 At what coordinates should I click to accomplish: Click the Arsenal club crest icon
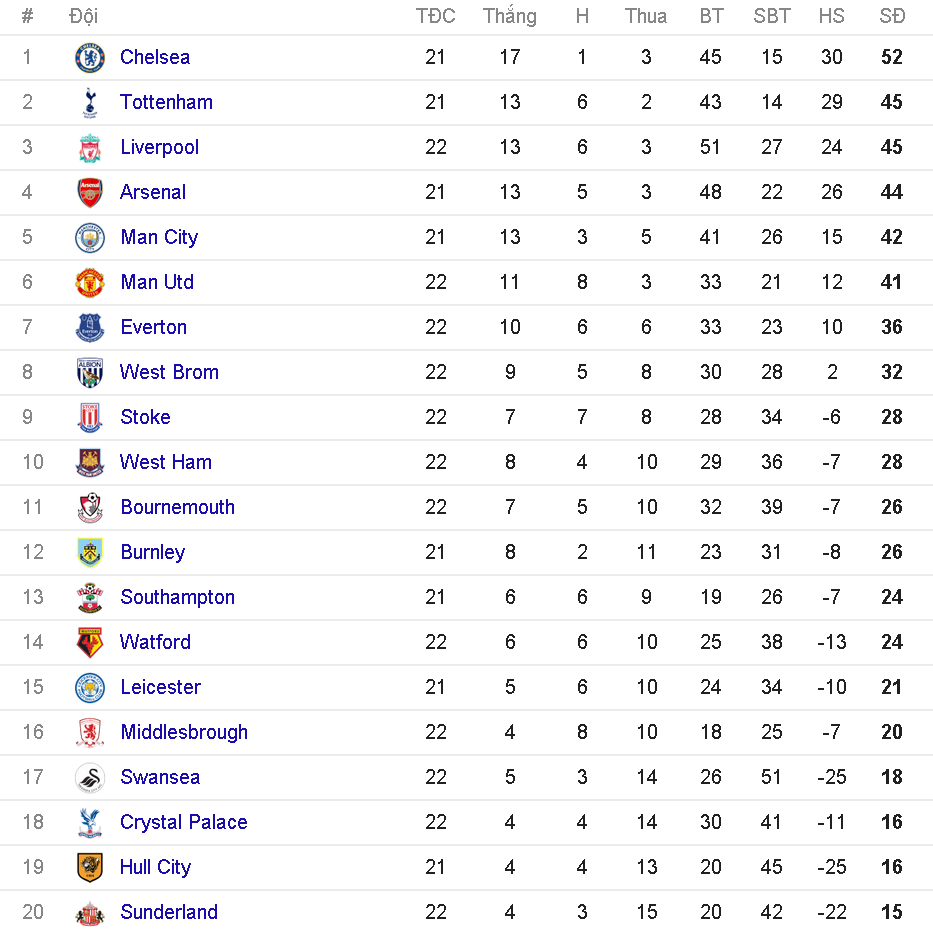[x=90, y=193]
